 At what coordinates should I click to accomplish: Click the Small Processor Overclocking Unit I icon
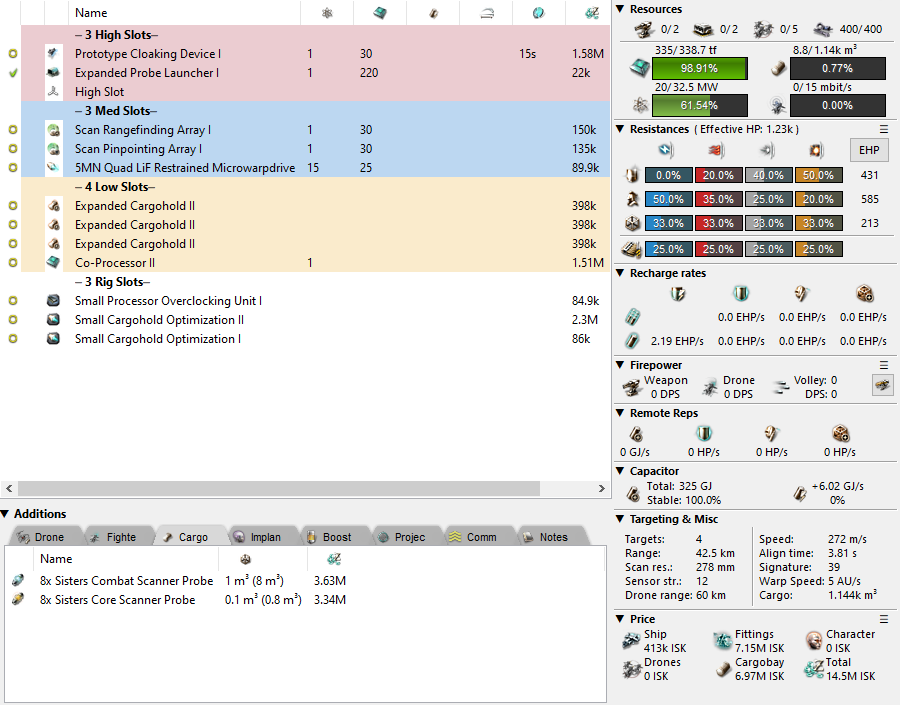coord(54,301)
